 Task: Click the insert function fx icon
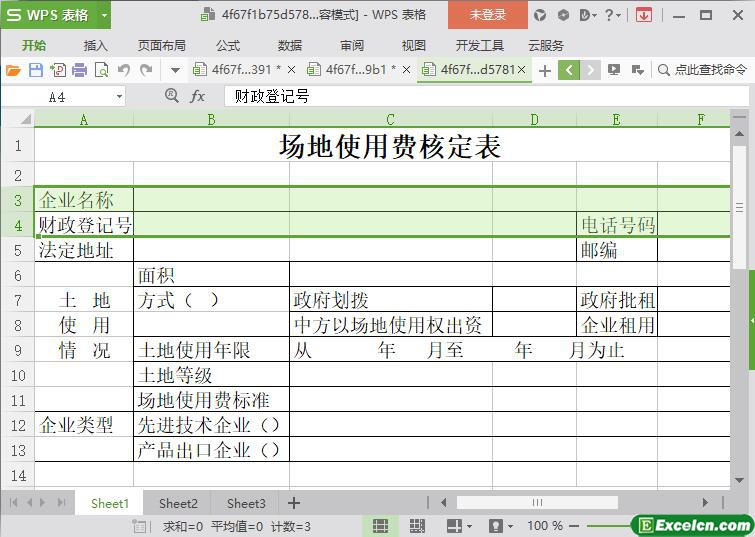pos(198,96)
